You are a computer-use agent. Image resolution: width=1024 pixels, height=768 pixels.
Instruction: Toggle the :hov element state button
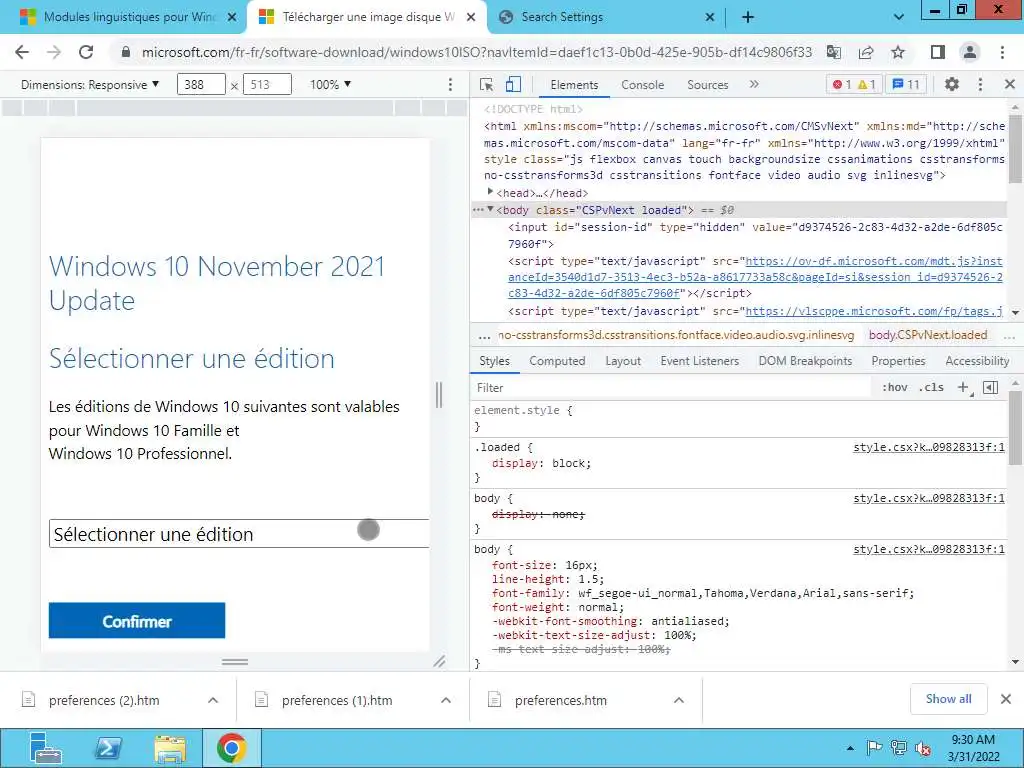(894, 387)
